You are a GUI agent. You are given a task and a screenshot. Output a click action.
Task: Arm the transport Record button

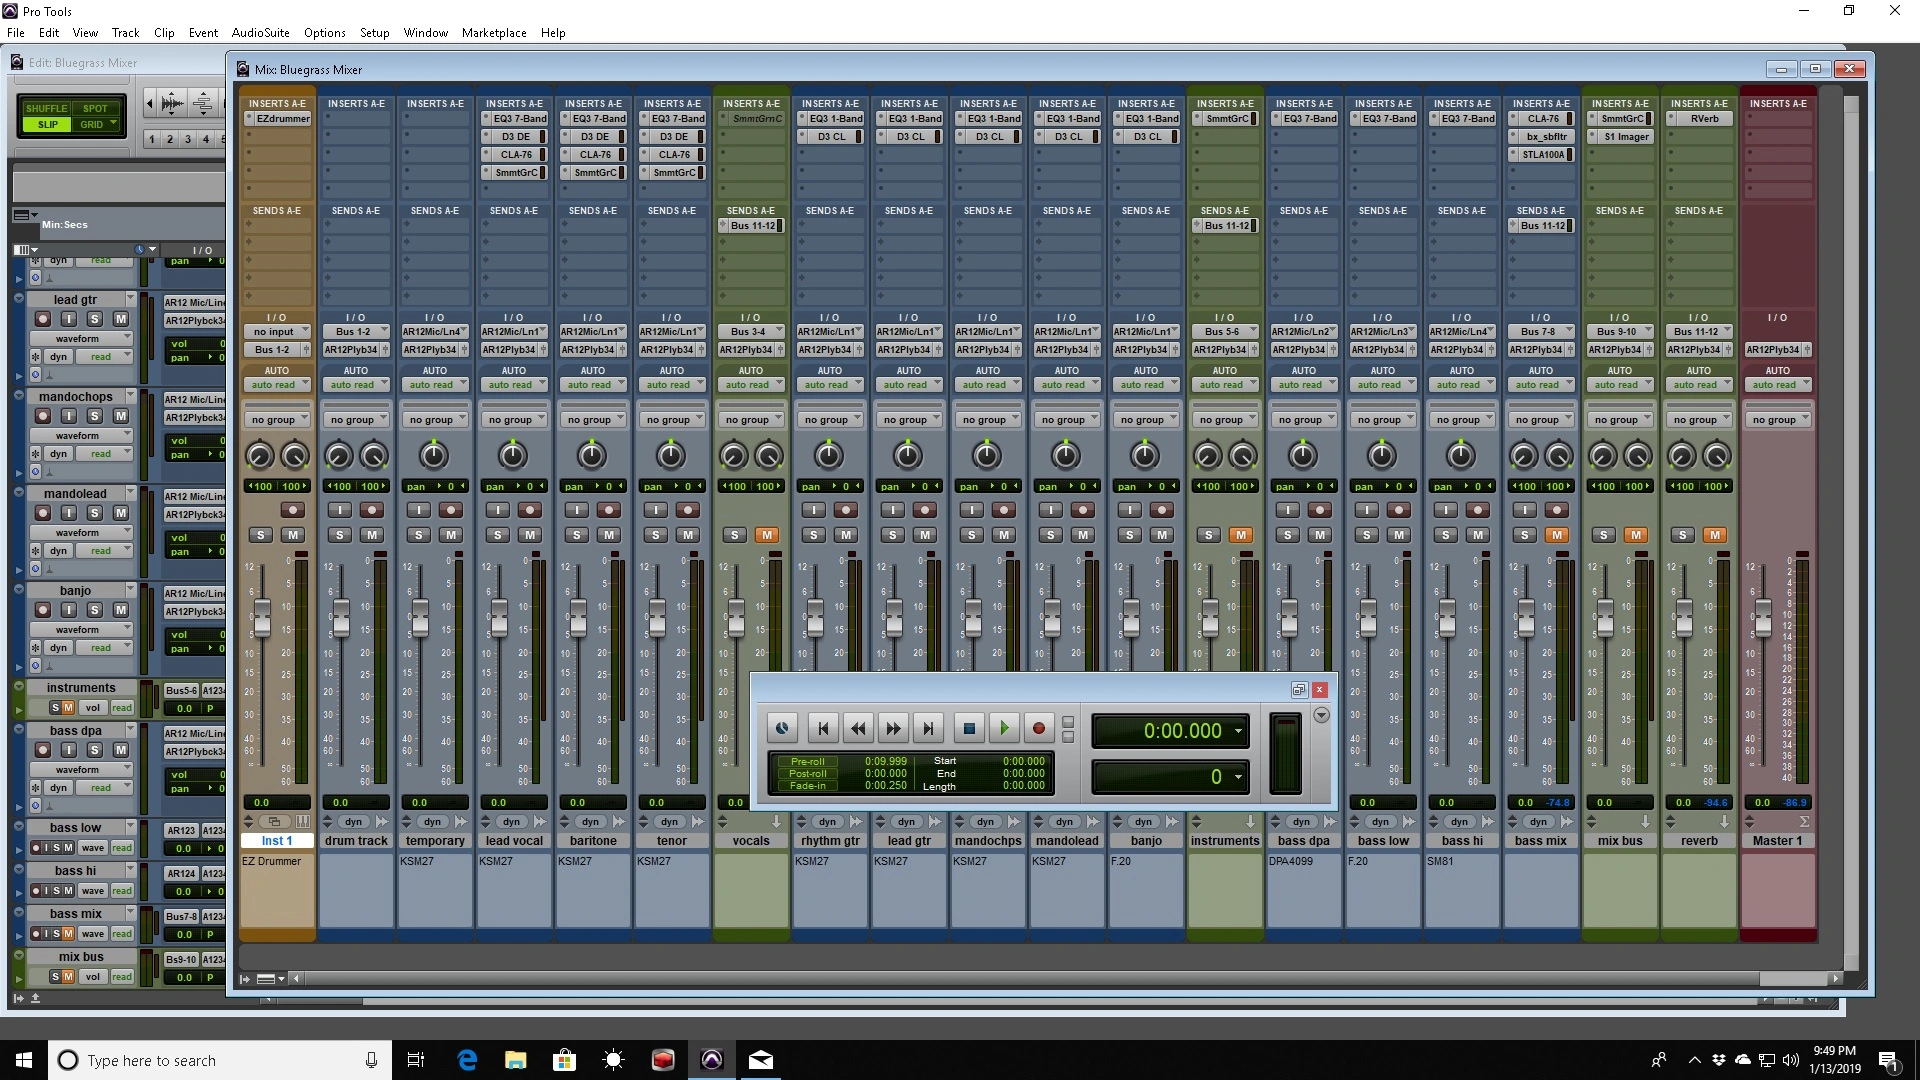tap(1038, 729)
